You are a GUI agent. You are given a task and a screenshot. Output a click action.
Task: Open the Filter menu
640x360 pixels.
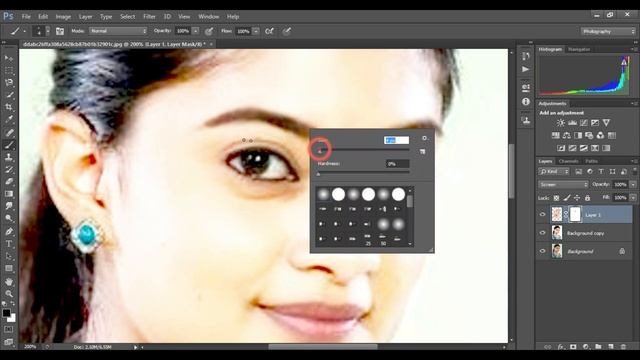coord(149,17)
